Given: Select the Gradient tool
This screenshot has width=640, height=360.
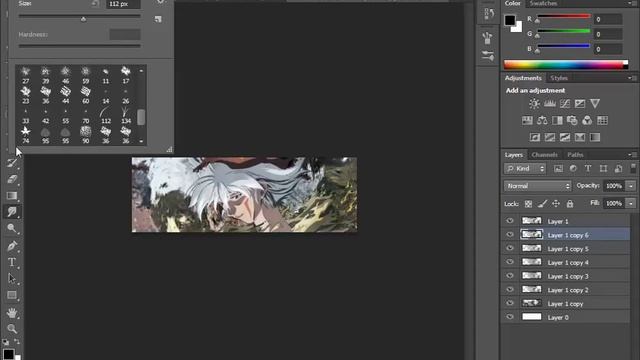Looking at the screenshot, I should tap(12, 196).
